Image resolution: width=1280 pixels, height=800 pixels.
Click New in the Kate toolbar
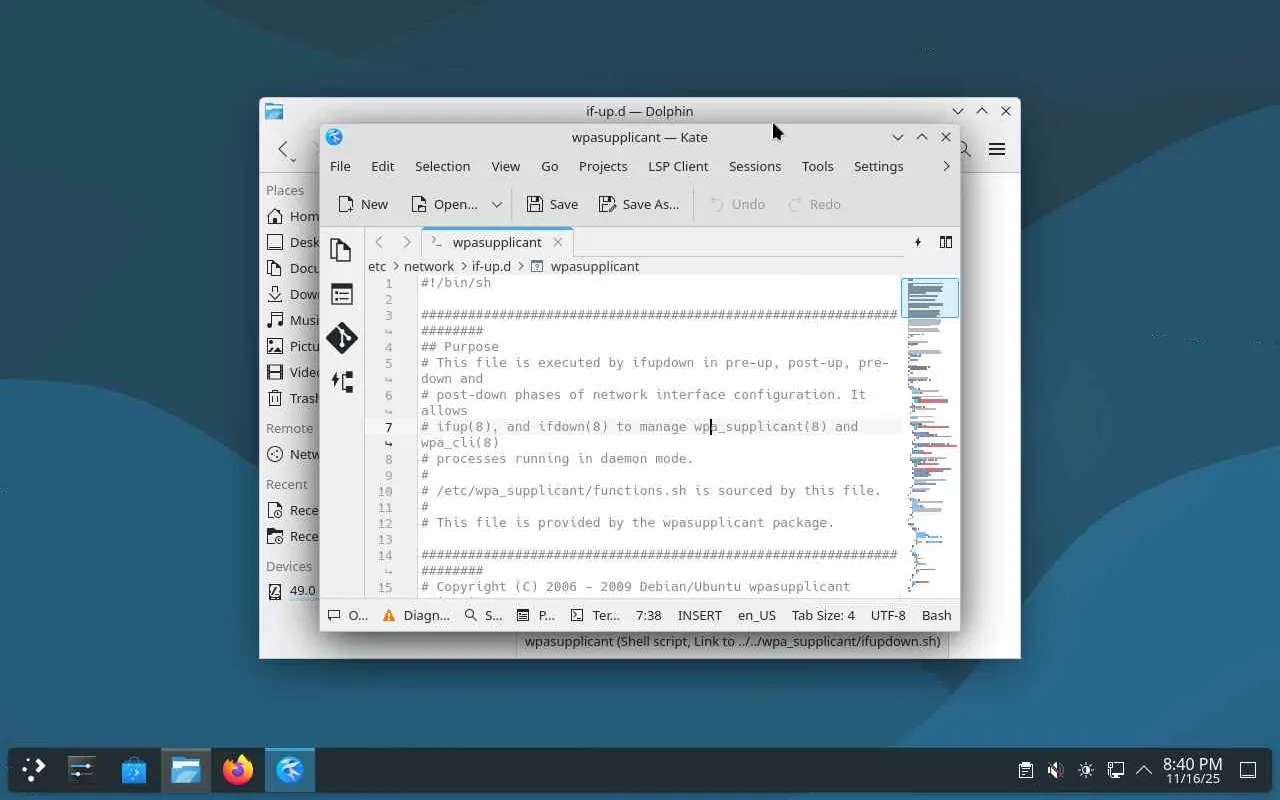(363, 204)
